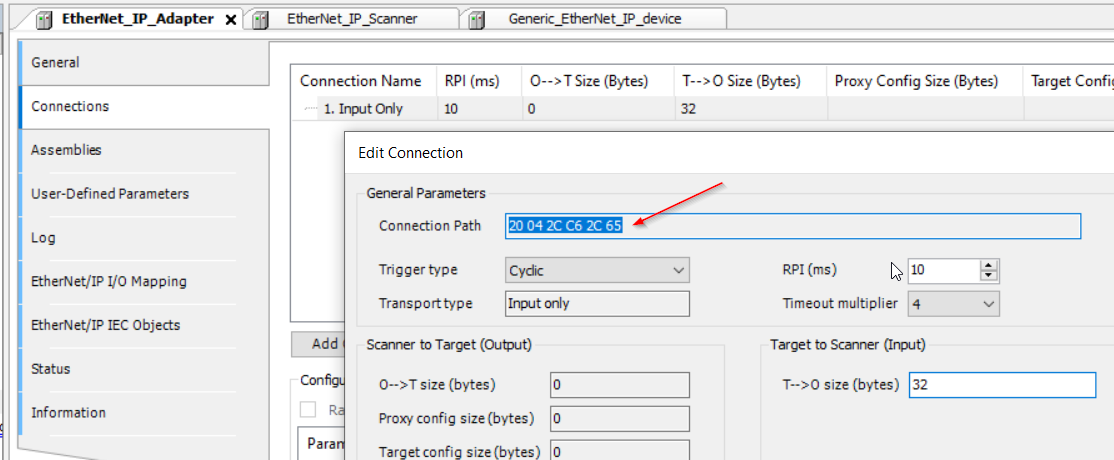
Task: Switch to the EtherNet_IP_Scanner tab
Action: pyautogui.click(x=351, y=19)
